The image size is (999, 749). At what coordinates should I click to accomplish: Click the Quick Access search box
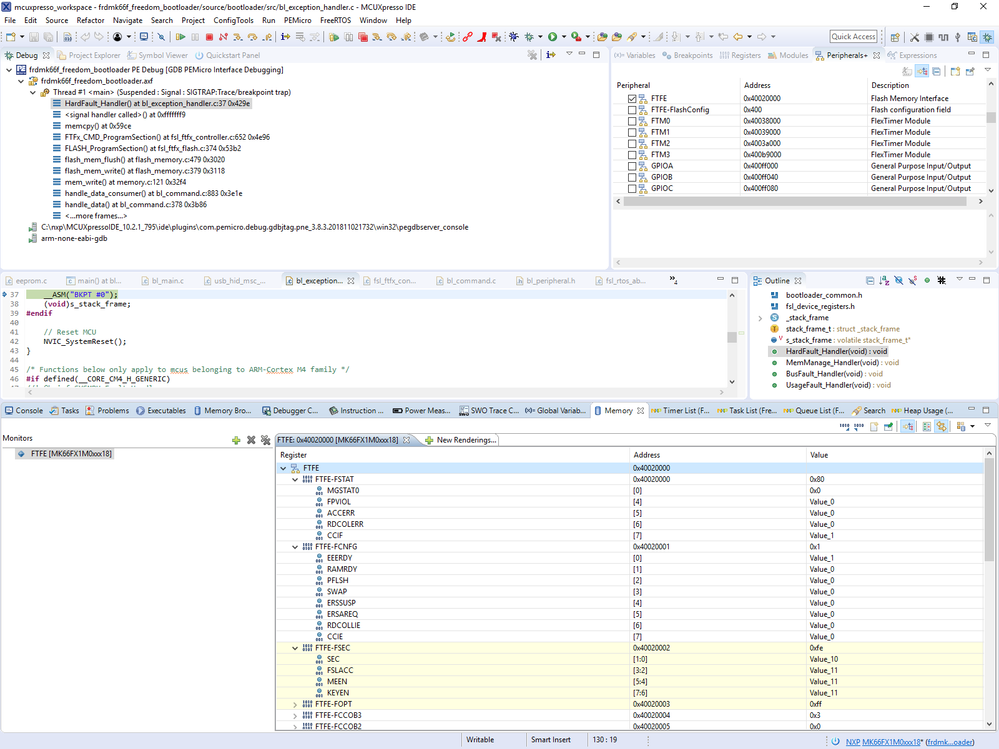[x=854, y=37]
